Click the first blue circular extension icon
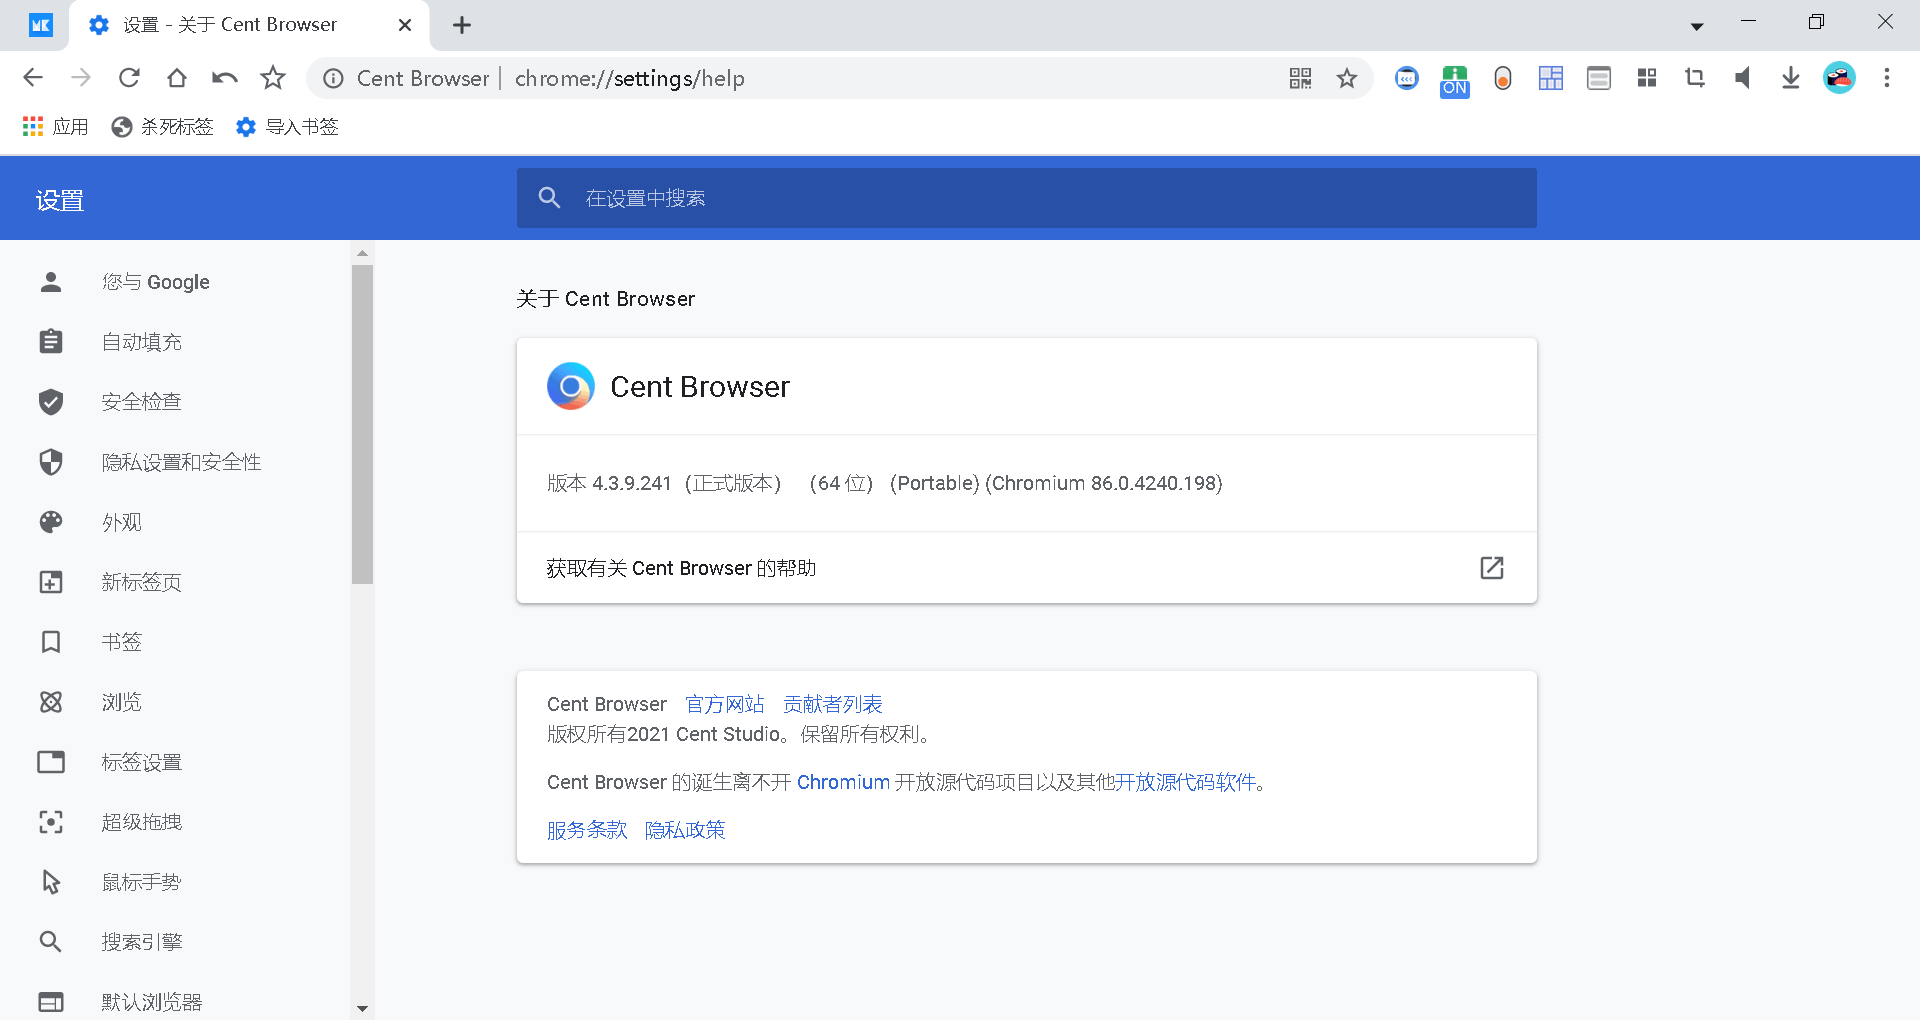This screenshot has width=1920, height=1020. click(1407, 78)
